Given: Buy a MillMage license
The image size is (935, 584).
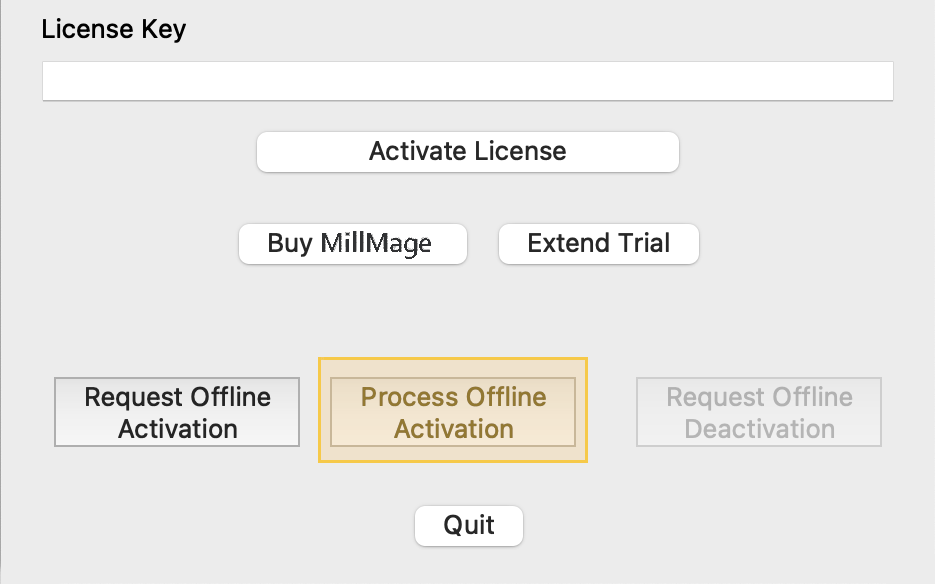Looking at the screenshot, I should 352,244.
